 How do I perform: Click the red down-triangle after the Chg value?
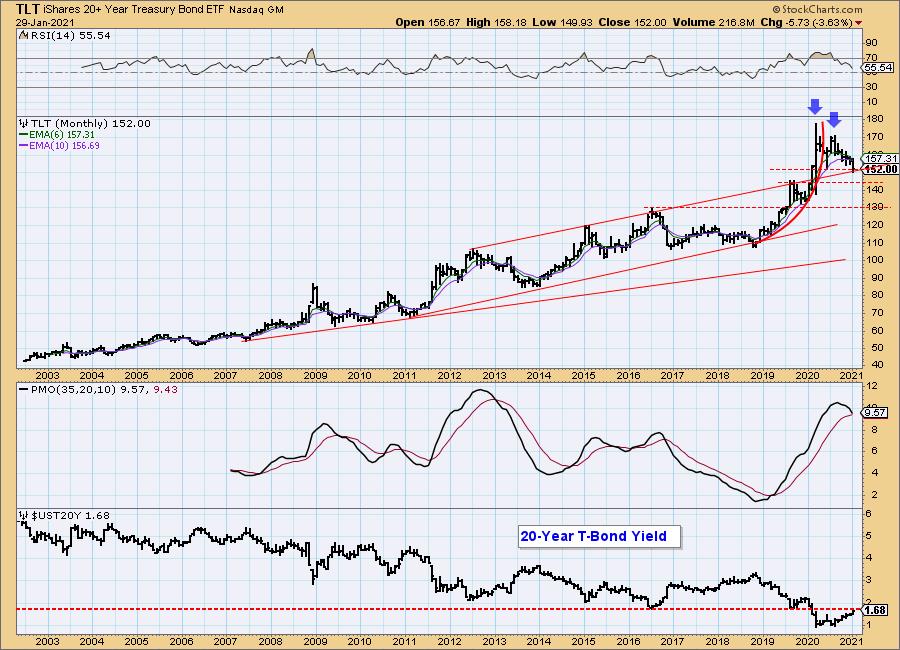coord(859,23)
